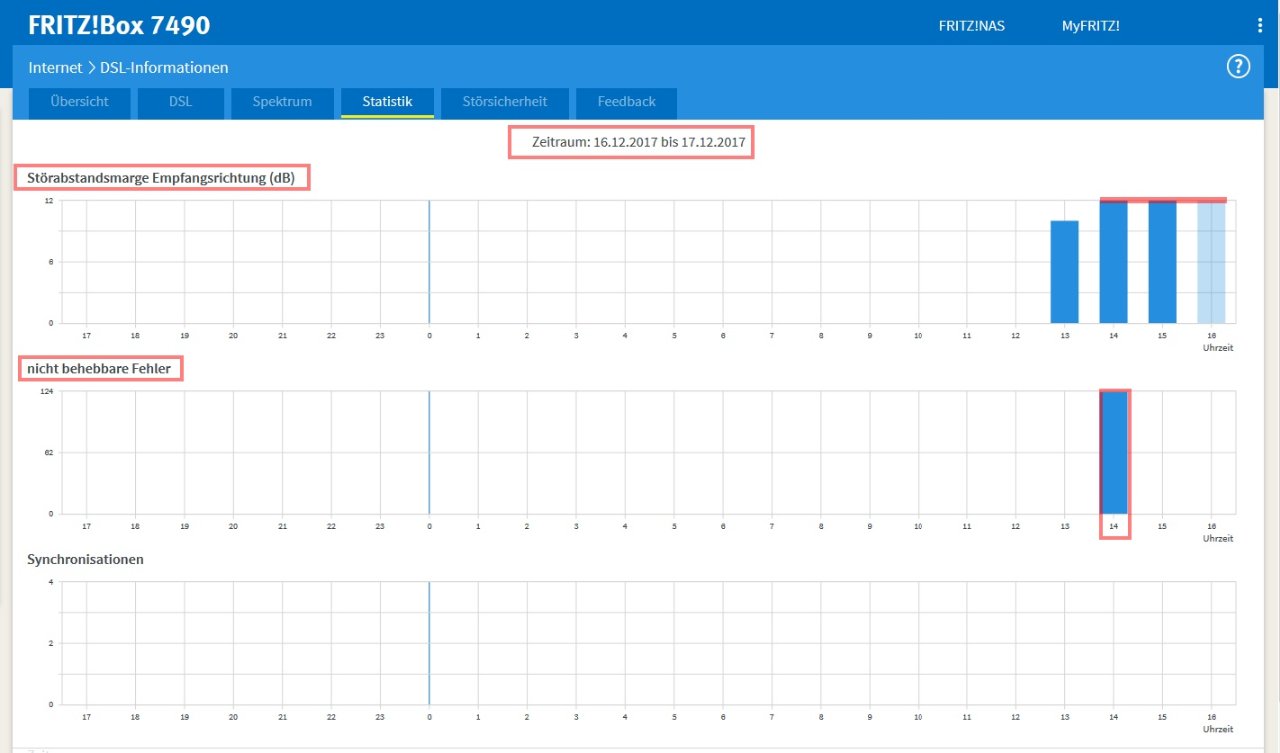Click Internet in the breadcrumb path
The width and height of the screenshot is (1280, 753).
[55, 68]
